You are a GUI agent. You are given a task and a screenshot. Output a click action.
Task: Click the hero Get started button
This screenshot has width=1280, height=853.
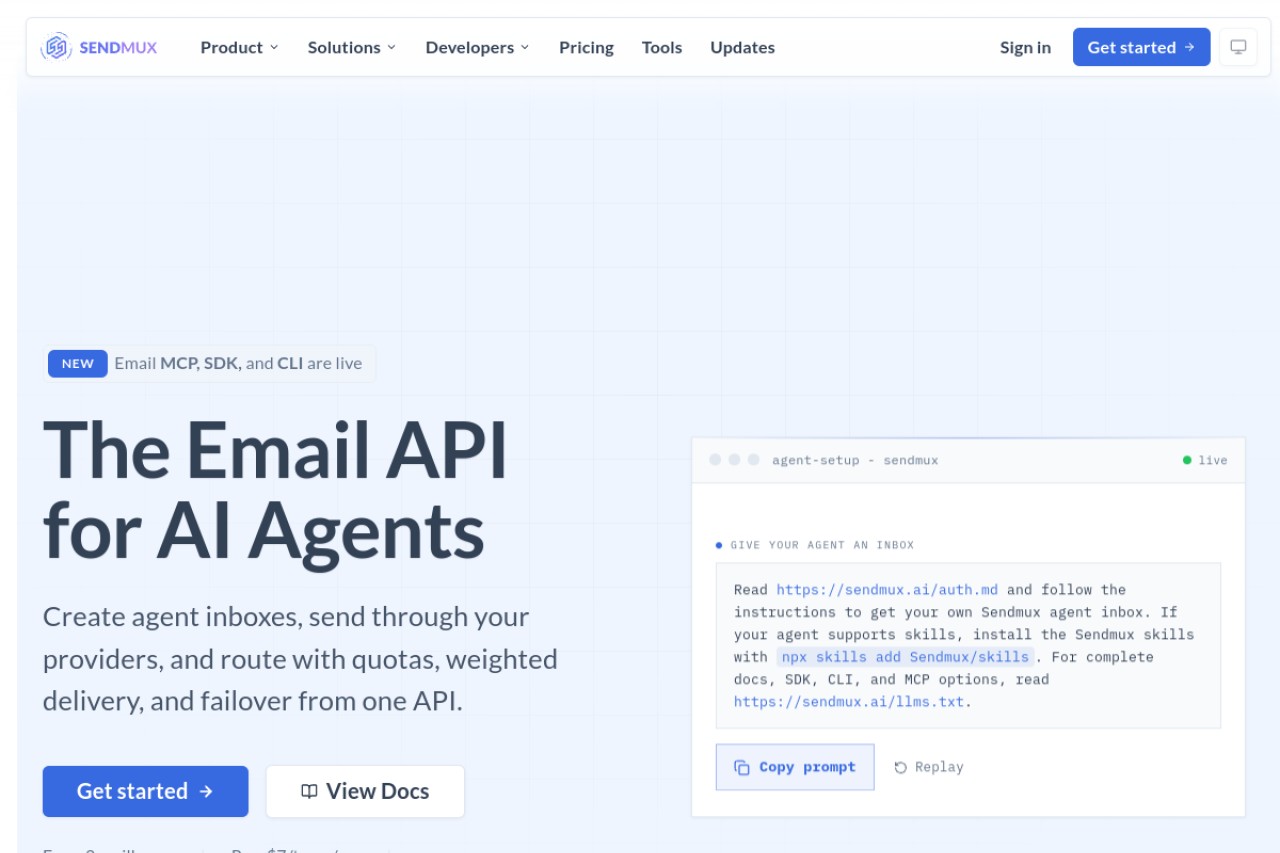[x=145, y=791]
